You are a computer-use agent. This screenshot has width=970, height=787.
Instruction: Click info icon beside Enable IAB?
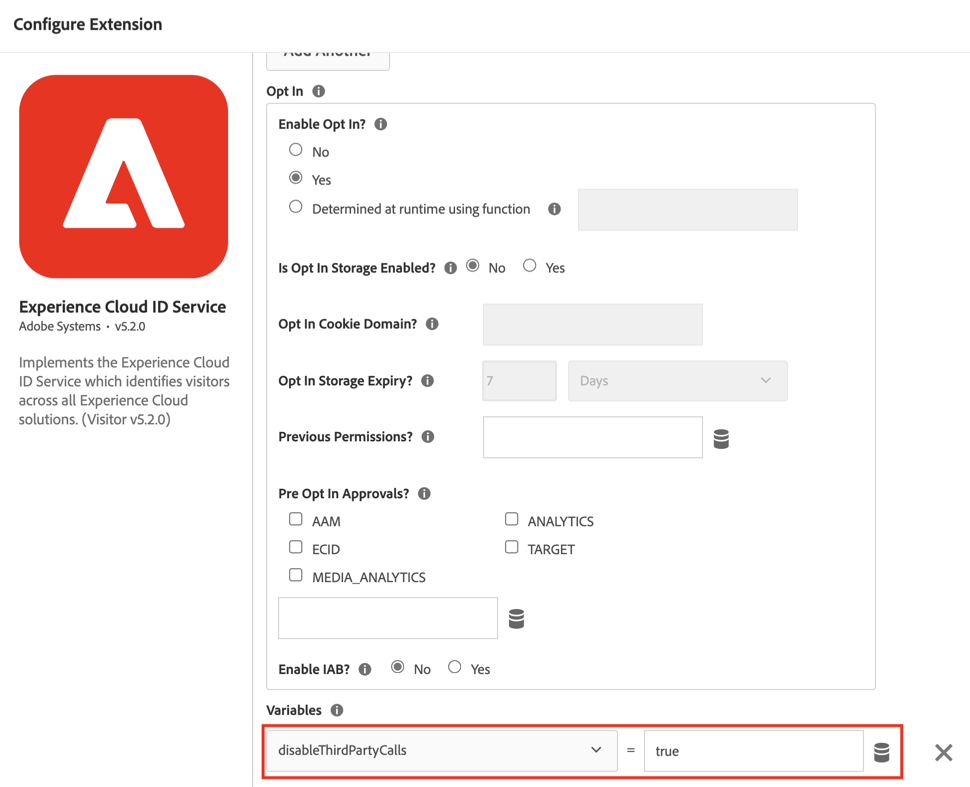(365, 669)
